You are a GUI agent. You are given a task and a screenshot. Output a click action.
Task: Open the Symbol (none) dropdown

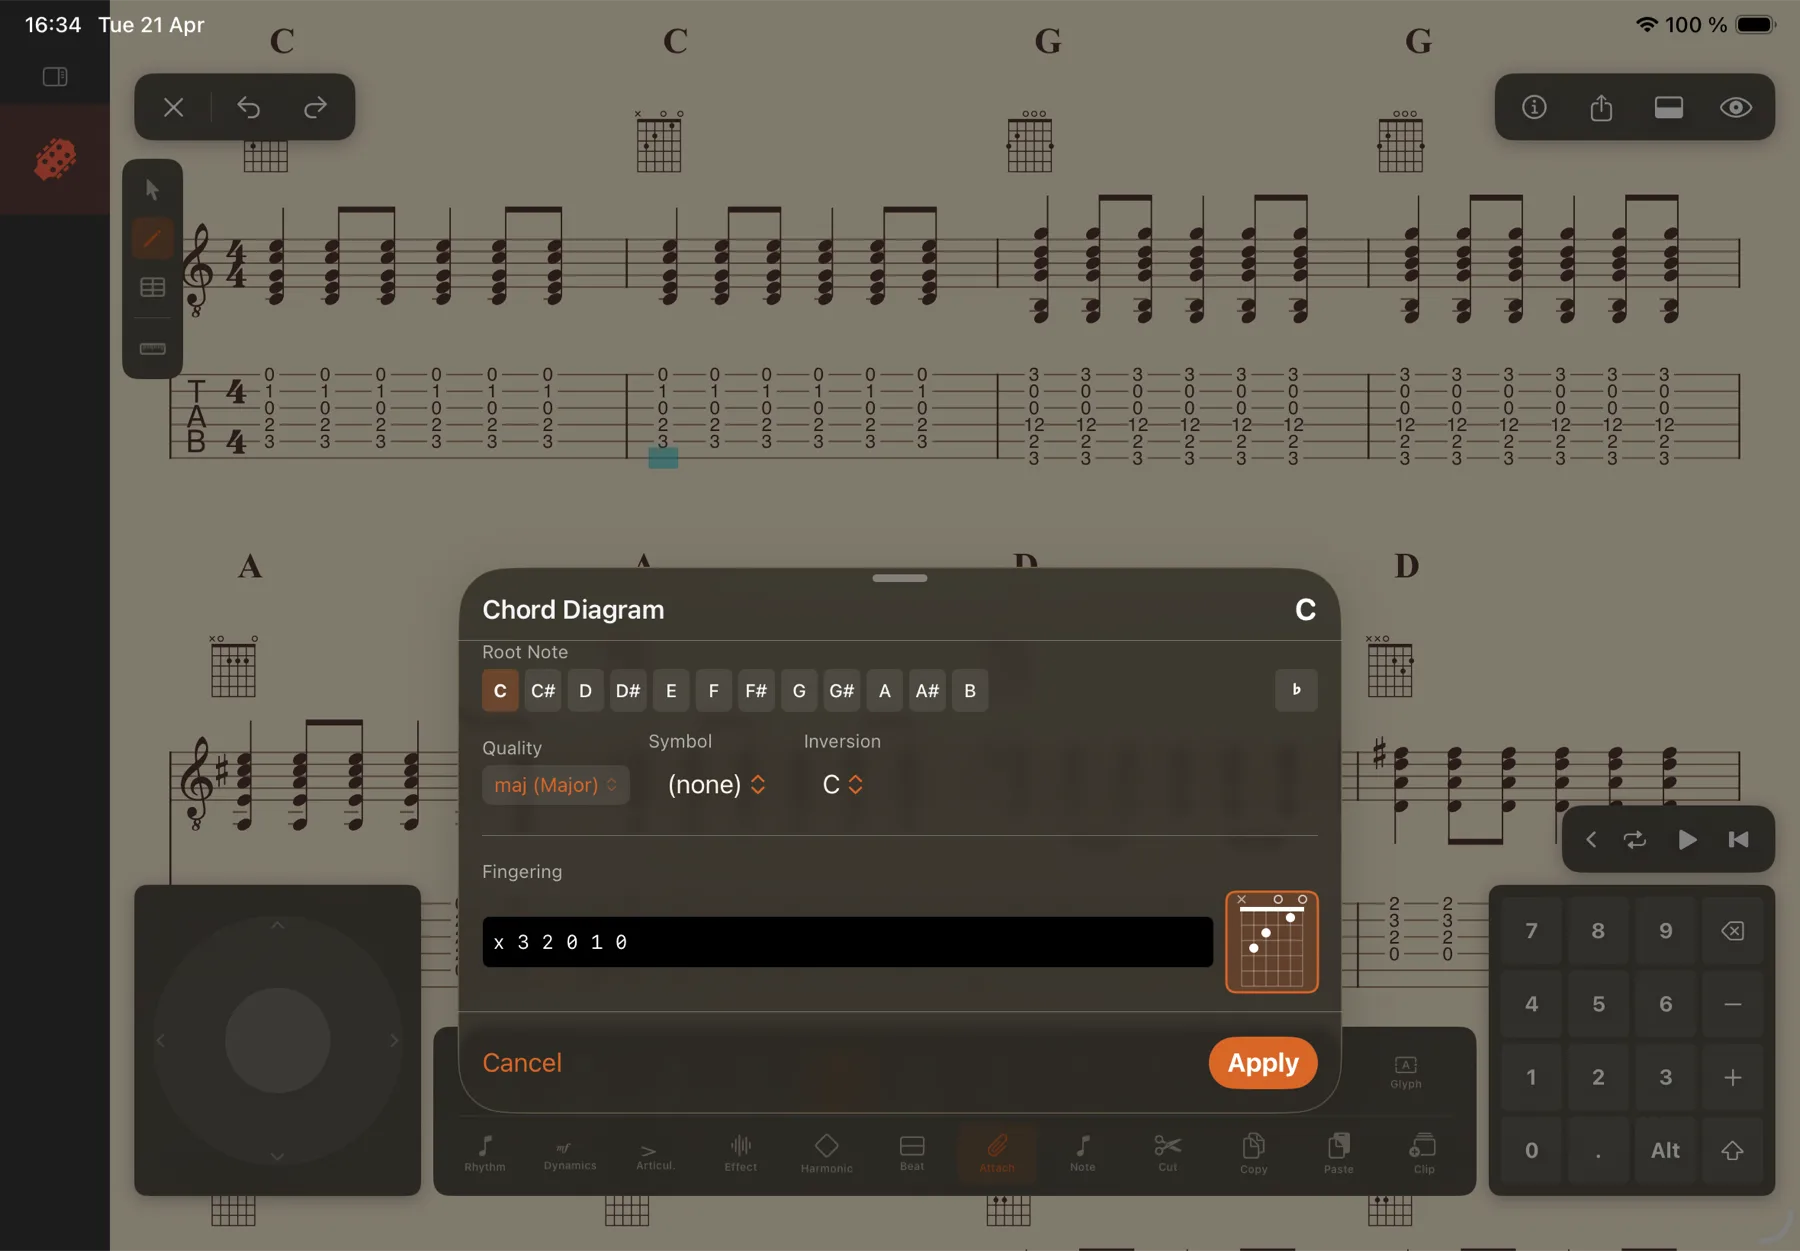pos(716,785)
